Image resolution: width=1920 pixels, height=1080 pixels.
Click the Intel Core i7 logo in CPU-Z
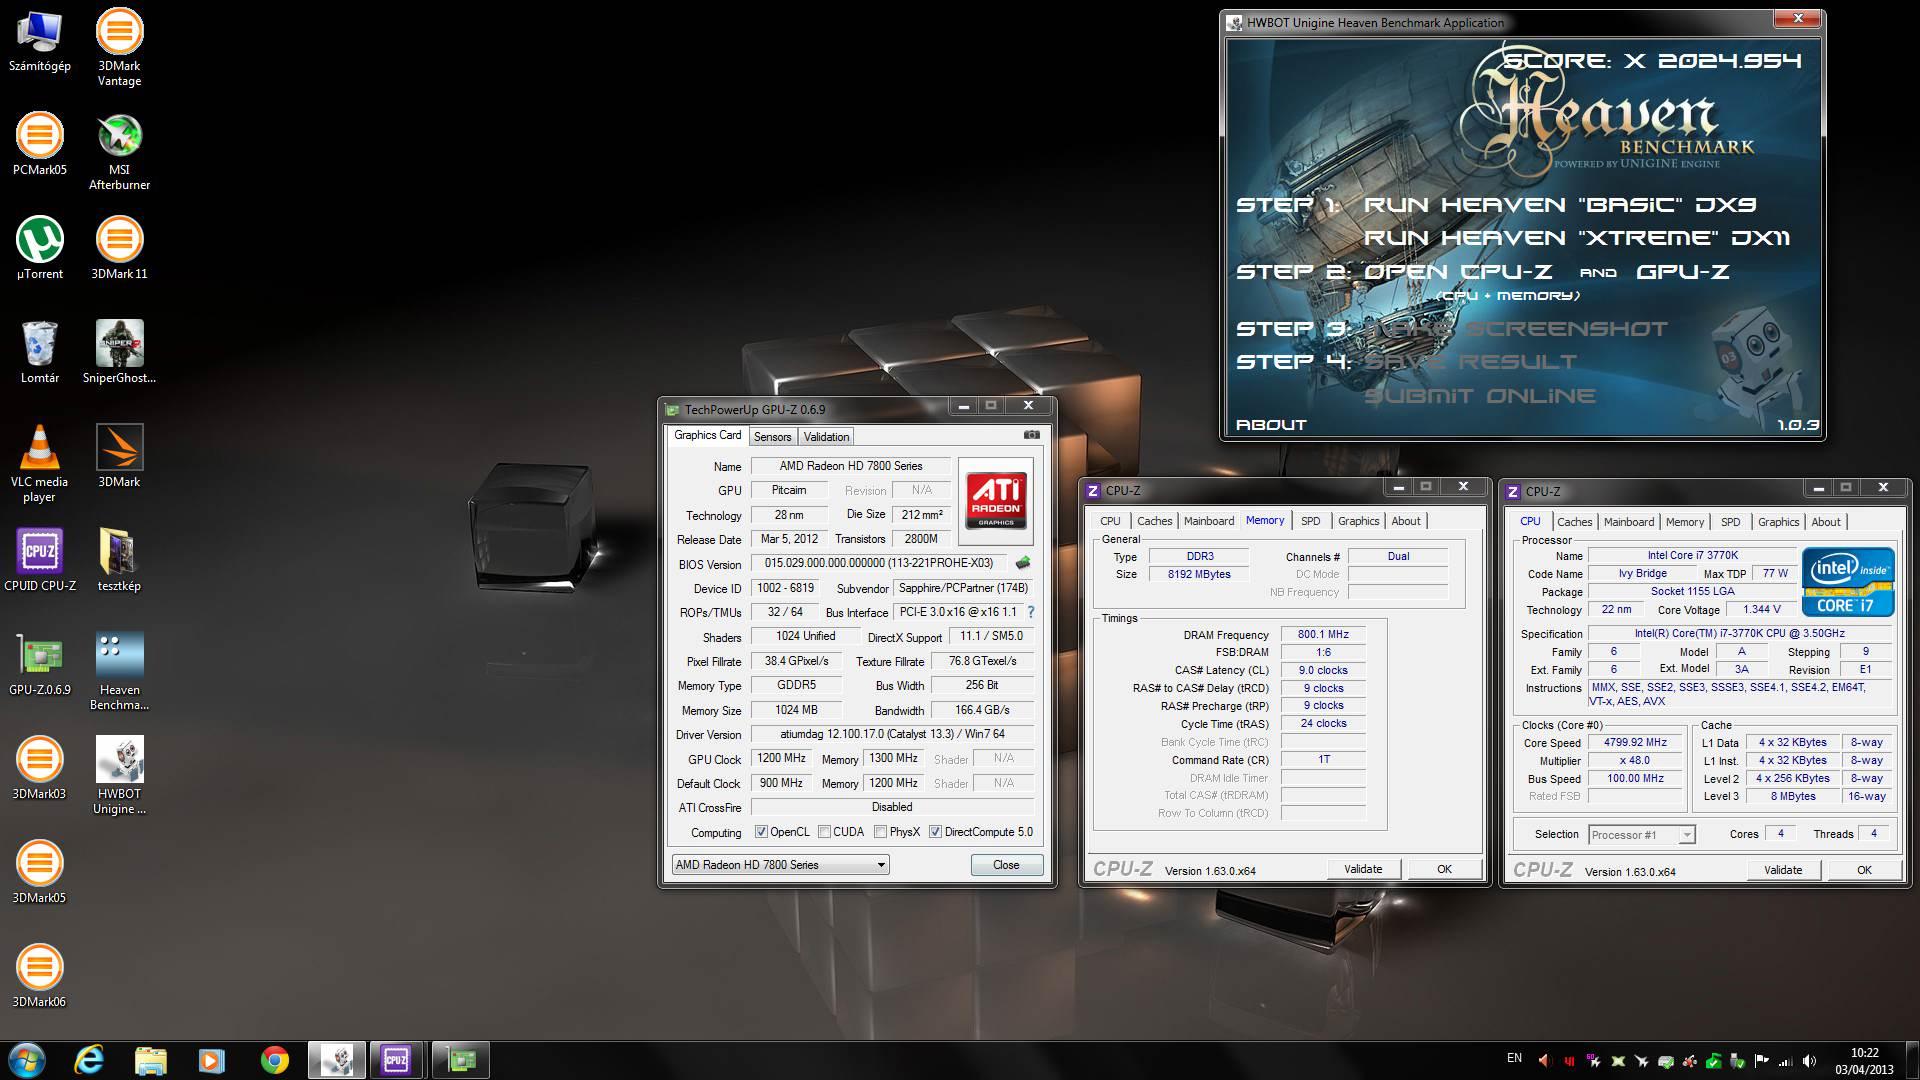pos(1848,581)
